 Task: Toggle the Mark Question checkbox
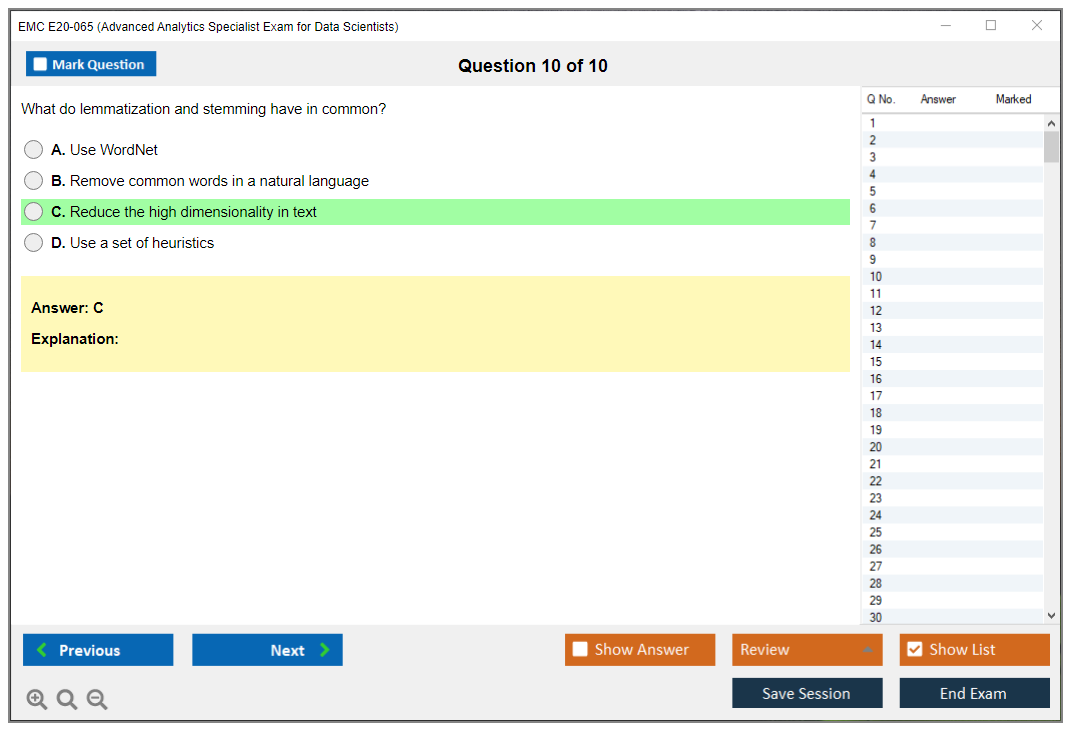(x=41, y=65)
